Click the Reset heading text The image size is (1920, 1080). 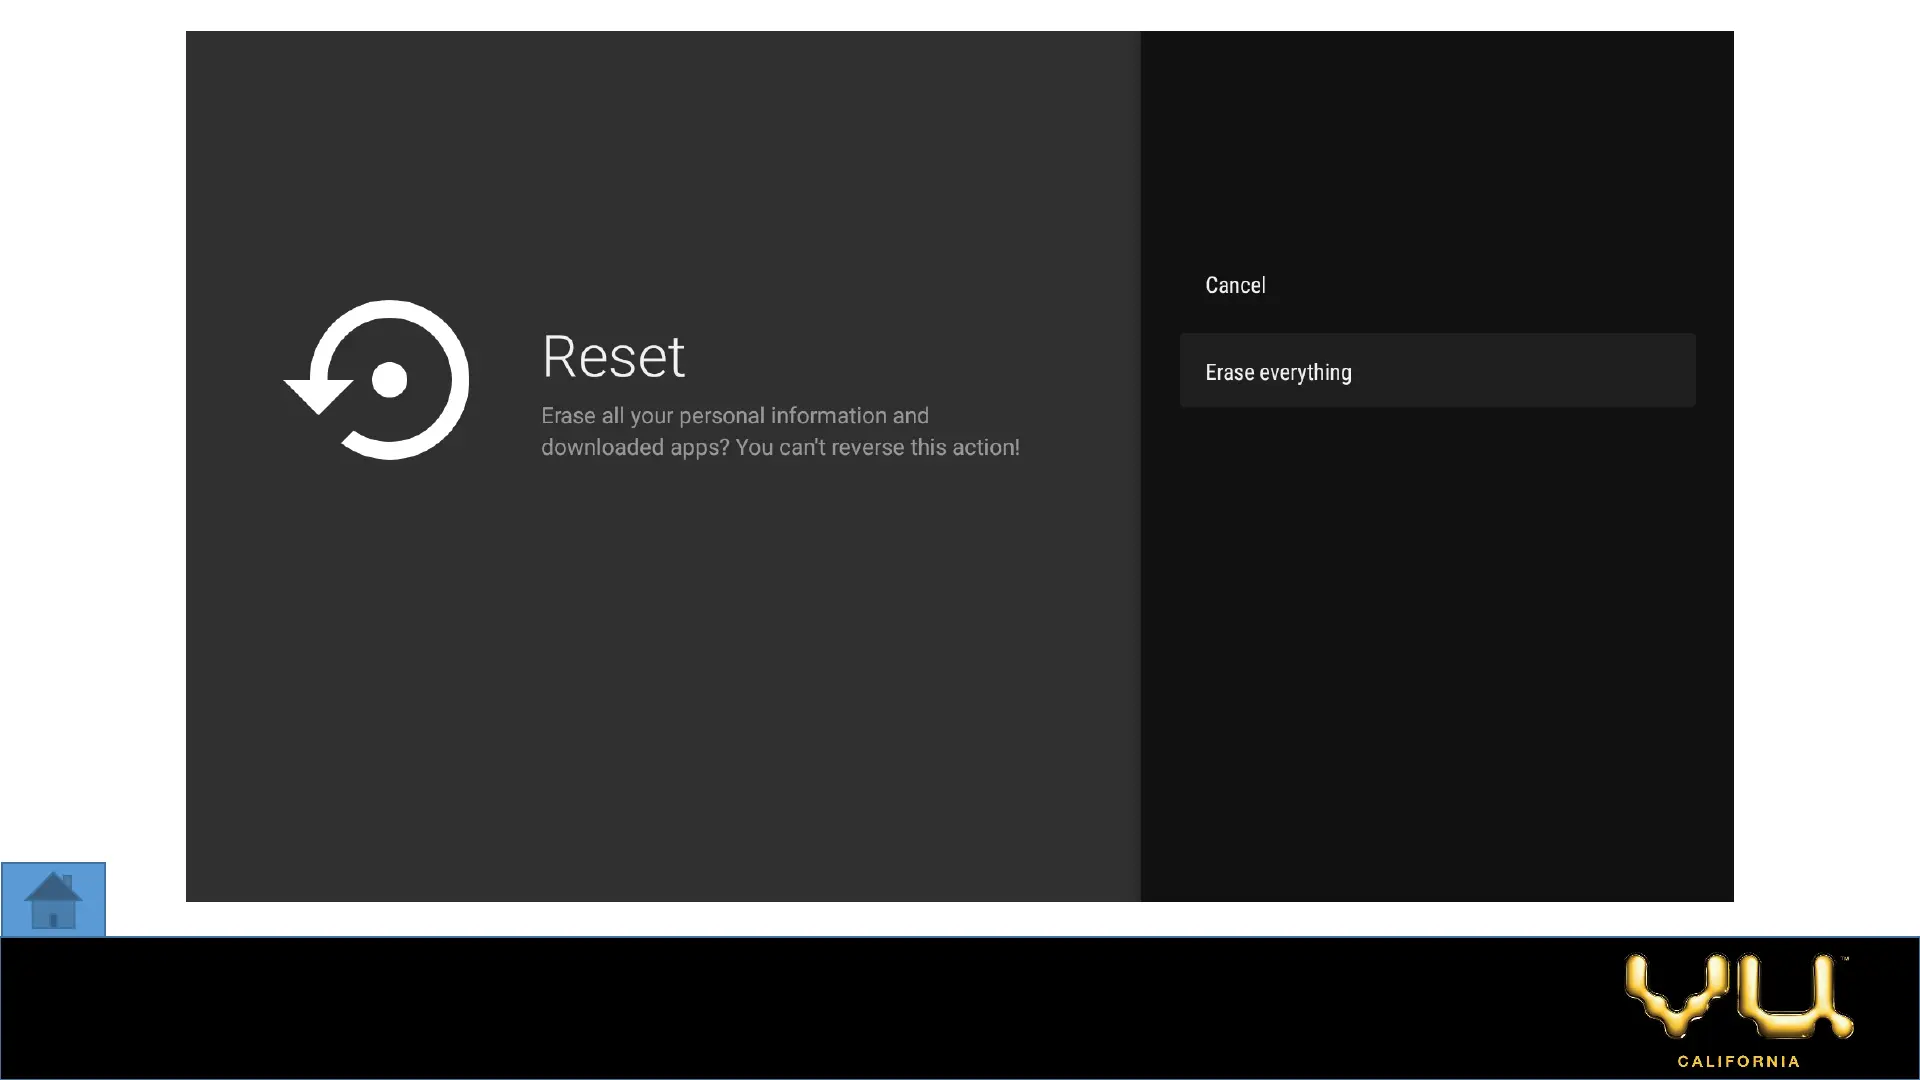point(613,357)
